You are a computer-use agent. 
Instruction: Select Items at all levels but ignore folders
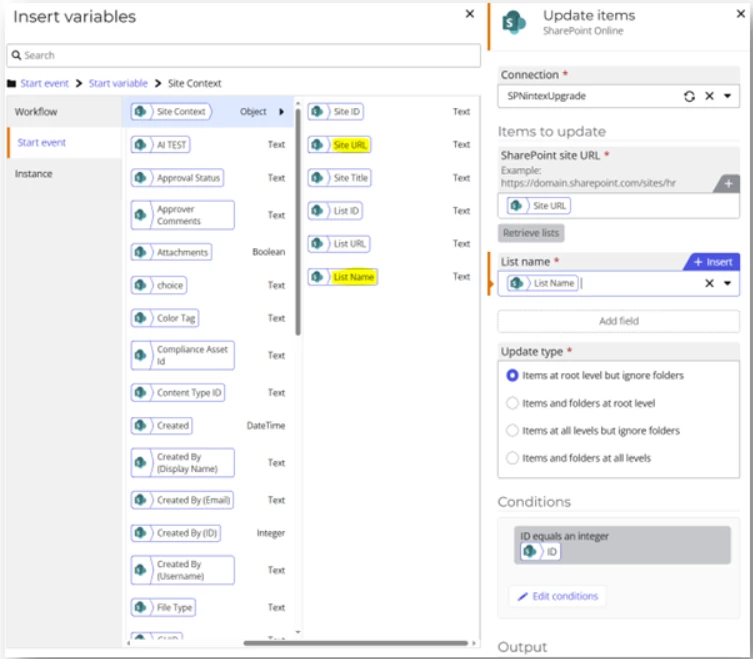[512, 430]
